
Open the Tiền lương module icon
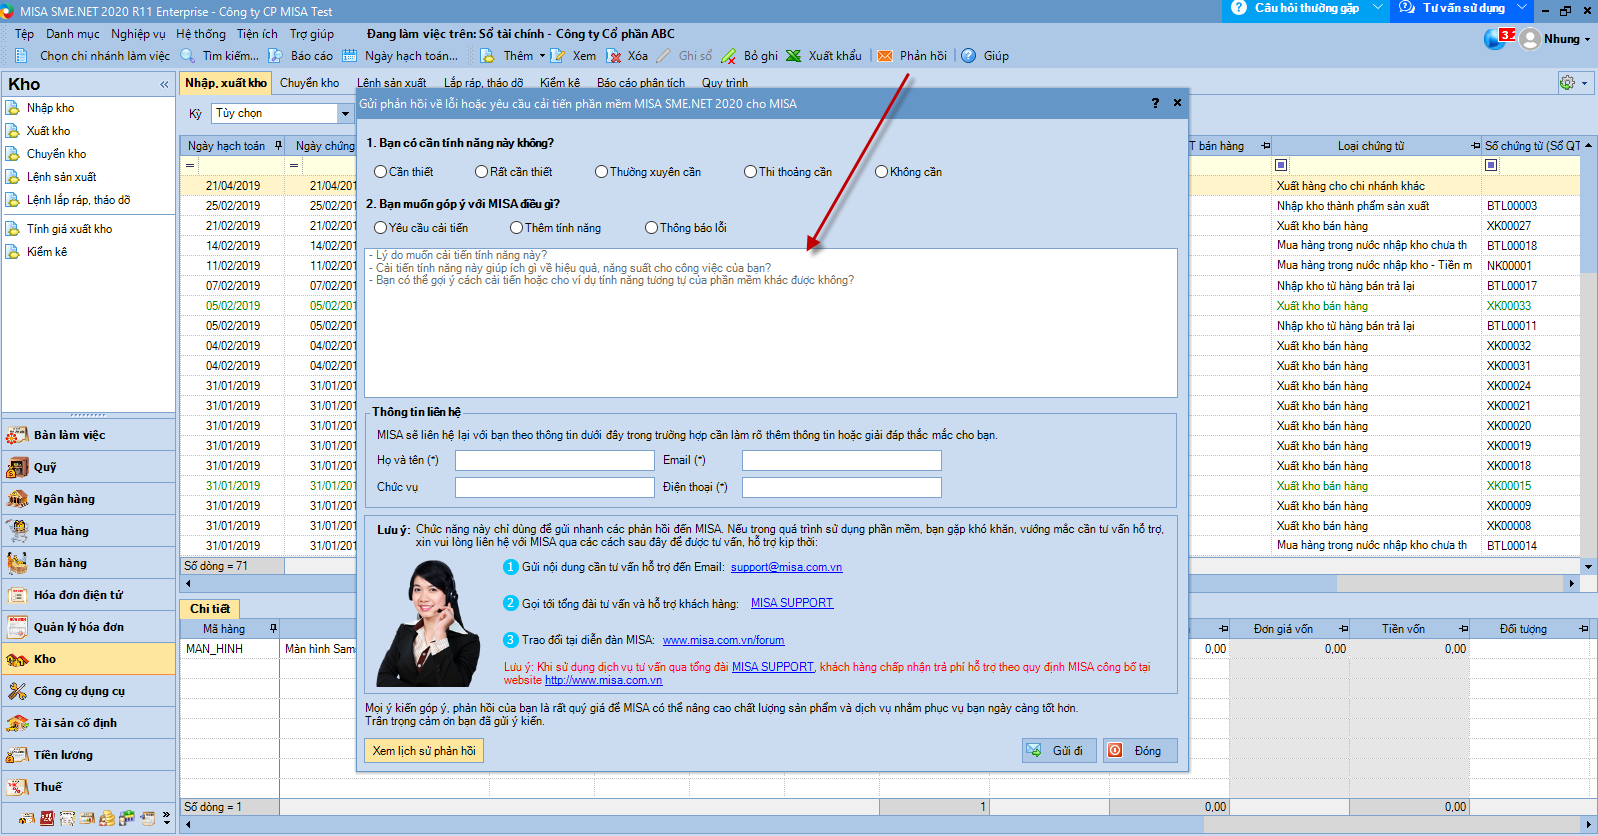coord(17,755)
